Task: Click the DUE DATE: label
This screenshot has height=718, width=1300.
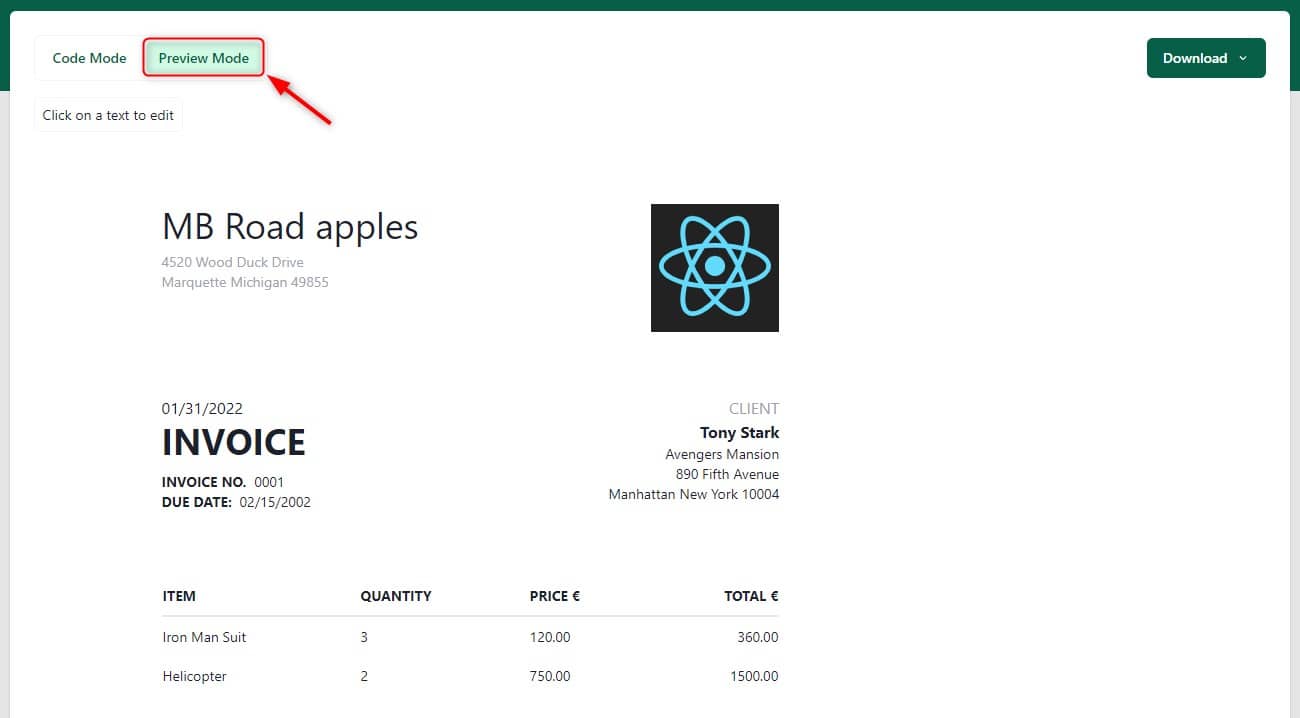Action: [x=197, y=502]
